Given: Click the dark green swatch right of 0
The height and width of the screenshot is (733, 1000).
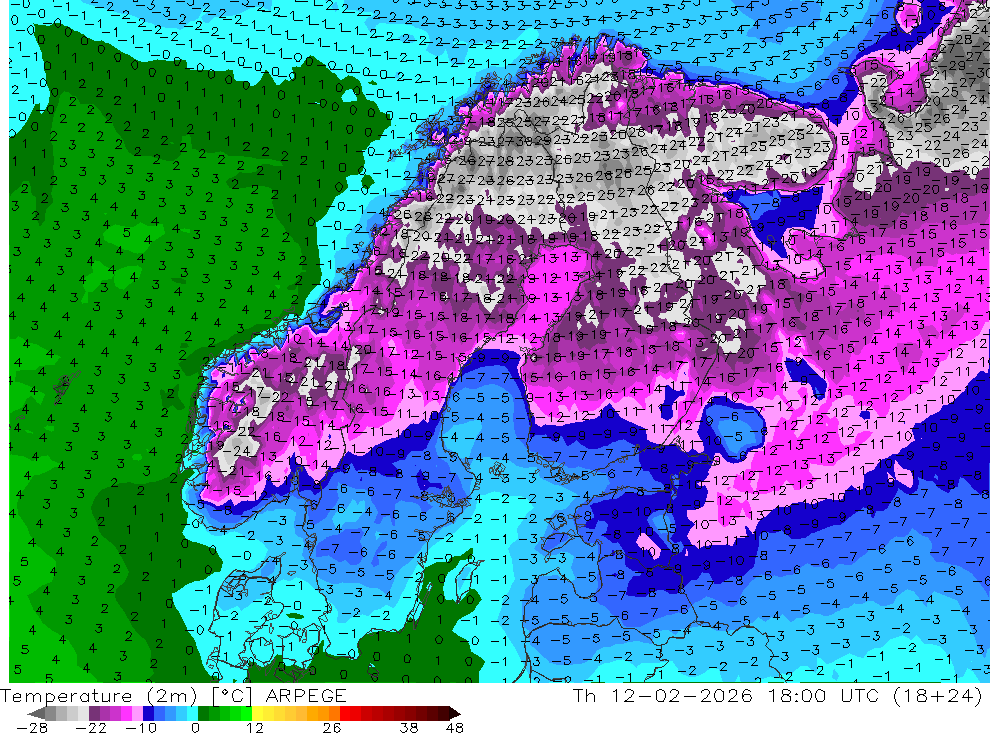Looking at the screenshot, I should pos(203,713).
